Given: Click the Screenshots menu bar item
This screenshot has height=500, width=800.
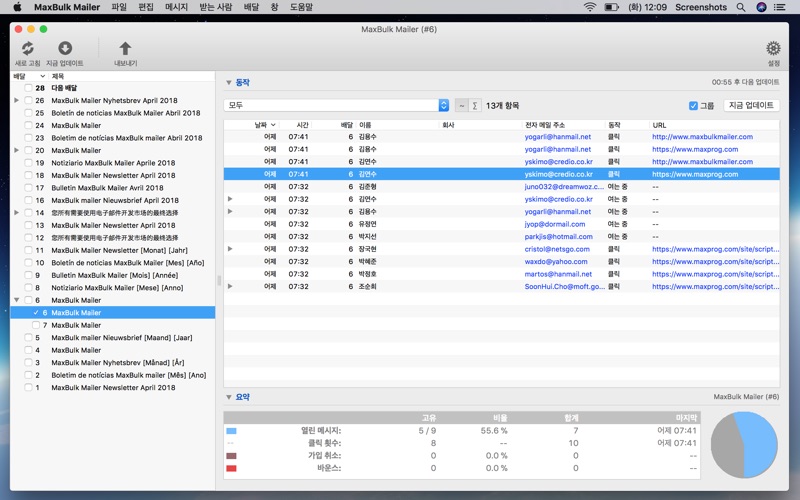Looking at the screenshot, I should (x=701, y=7).
